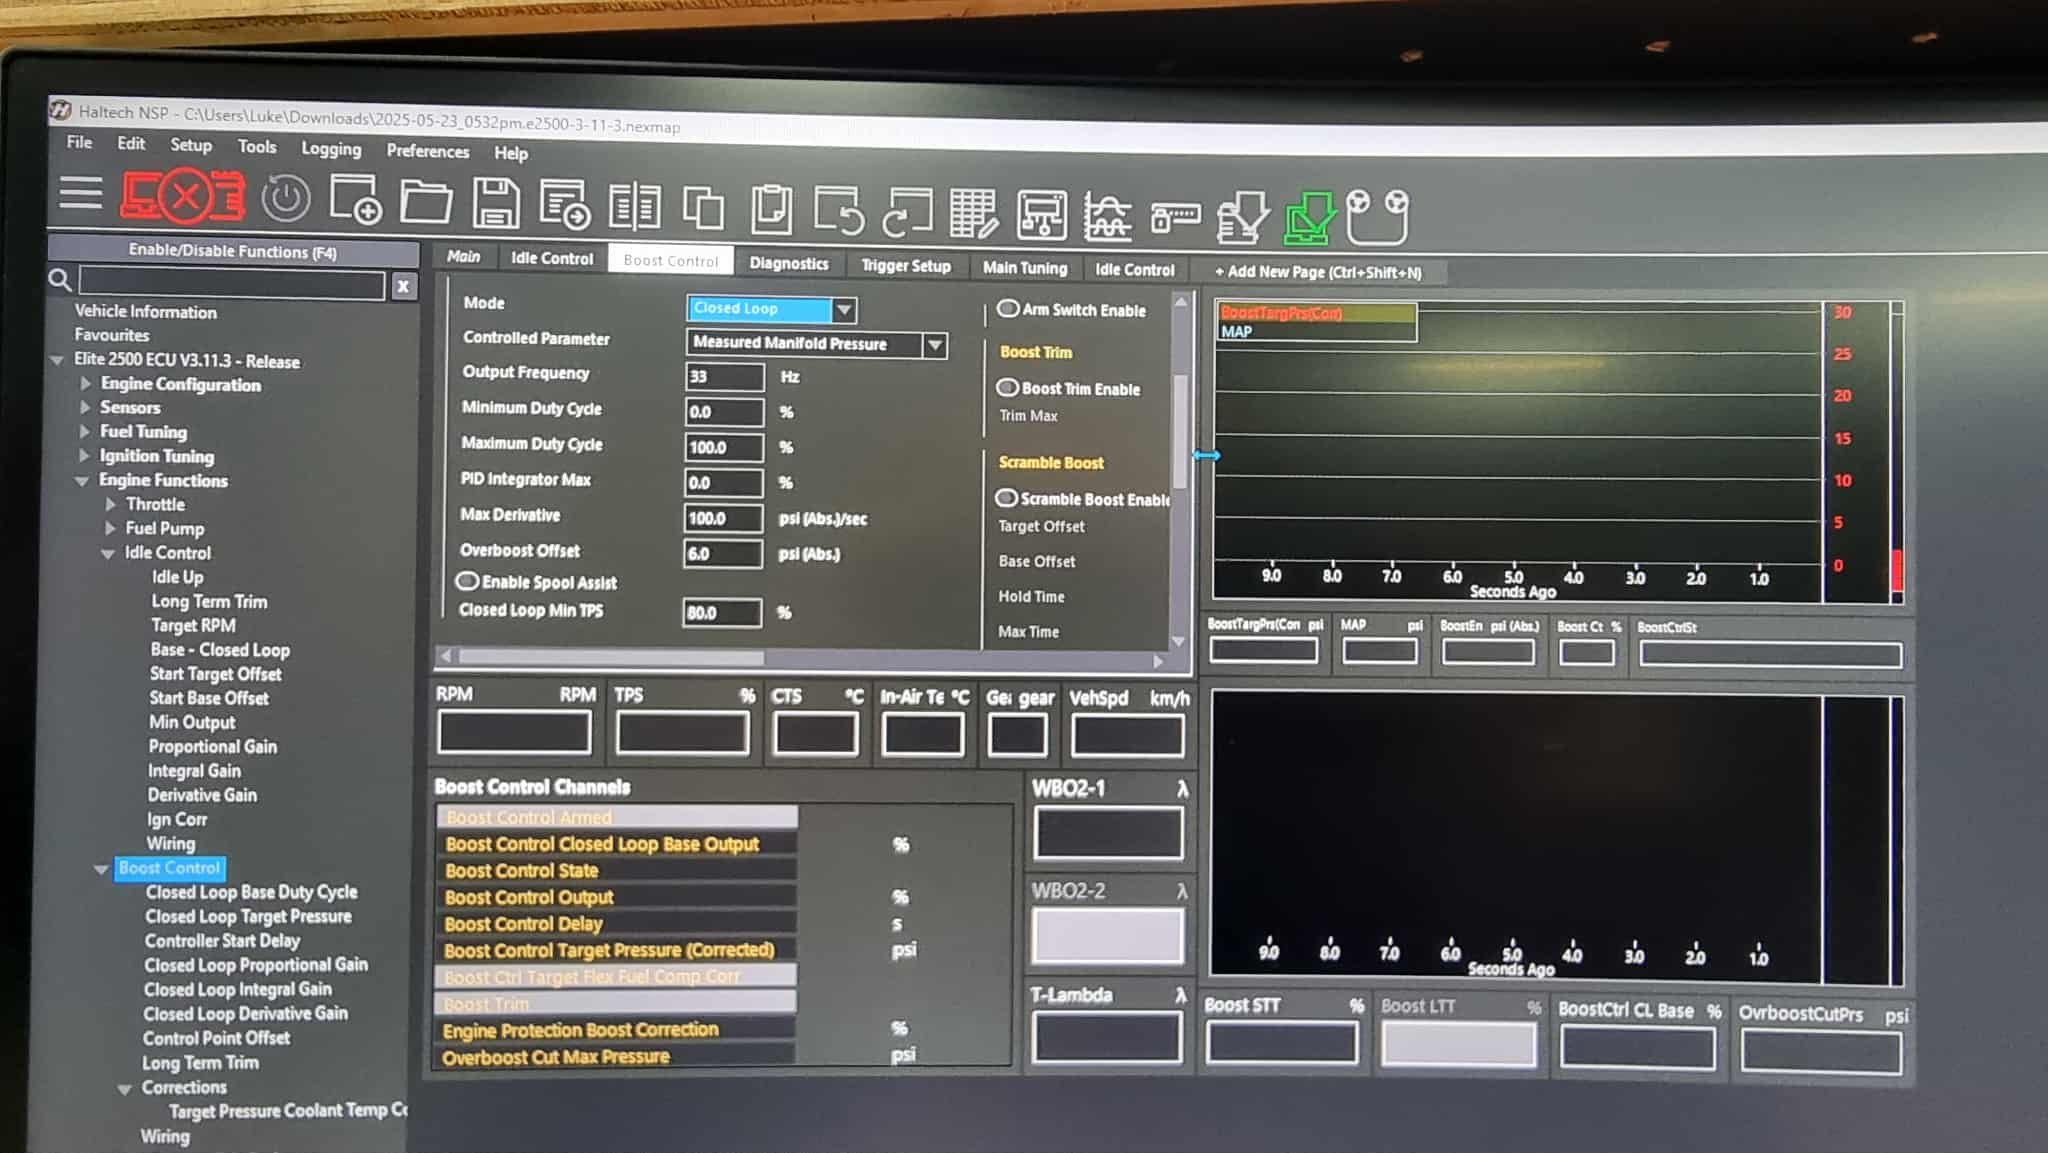This screenshot has height=1153, width=2048.
Task: Select Favourites in tree
Action: (x=112, y=335)
